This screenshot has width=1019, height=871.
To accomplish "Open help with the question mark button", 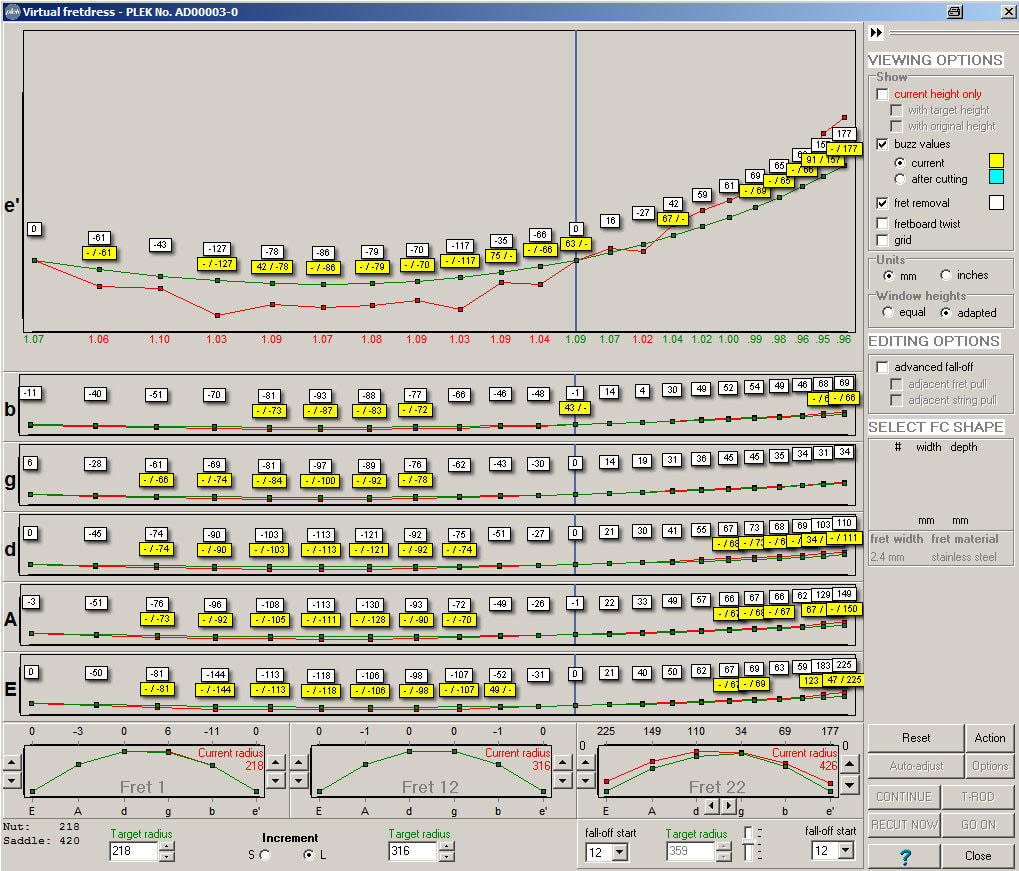I will pos(904,856).
